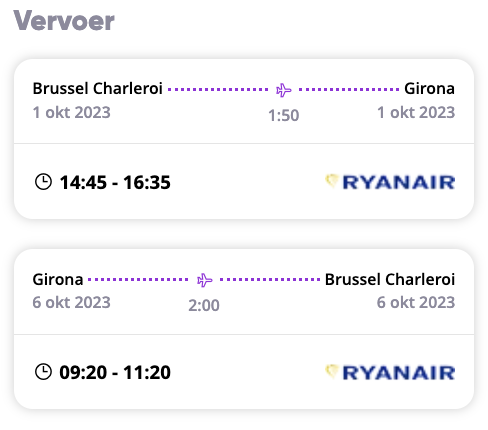Click the 2:00 flight duration text
This screenshot has height=430, width=488.
coord(204,305)
